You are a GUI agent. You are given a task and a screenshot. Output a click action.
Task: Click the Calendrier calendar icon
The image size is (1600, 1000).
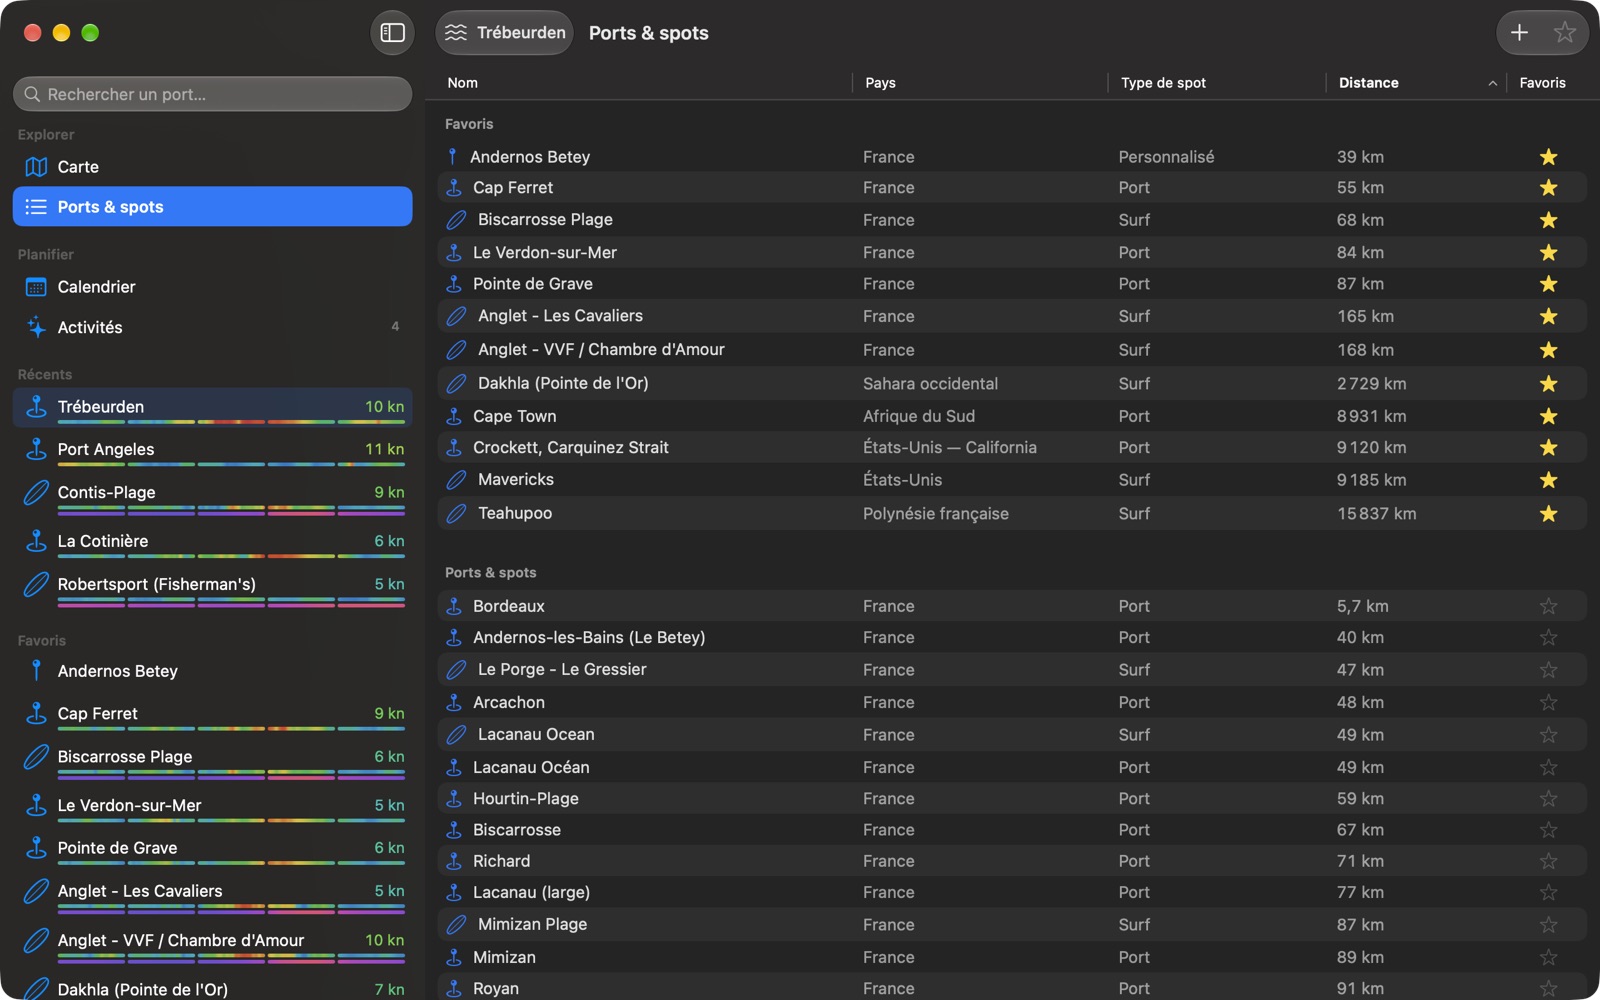point(36,287)
